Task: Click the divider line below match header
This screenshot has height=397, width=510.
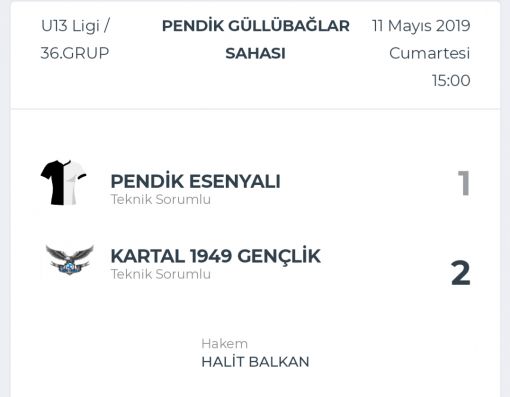Action: coord(255,109)
